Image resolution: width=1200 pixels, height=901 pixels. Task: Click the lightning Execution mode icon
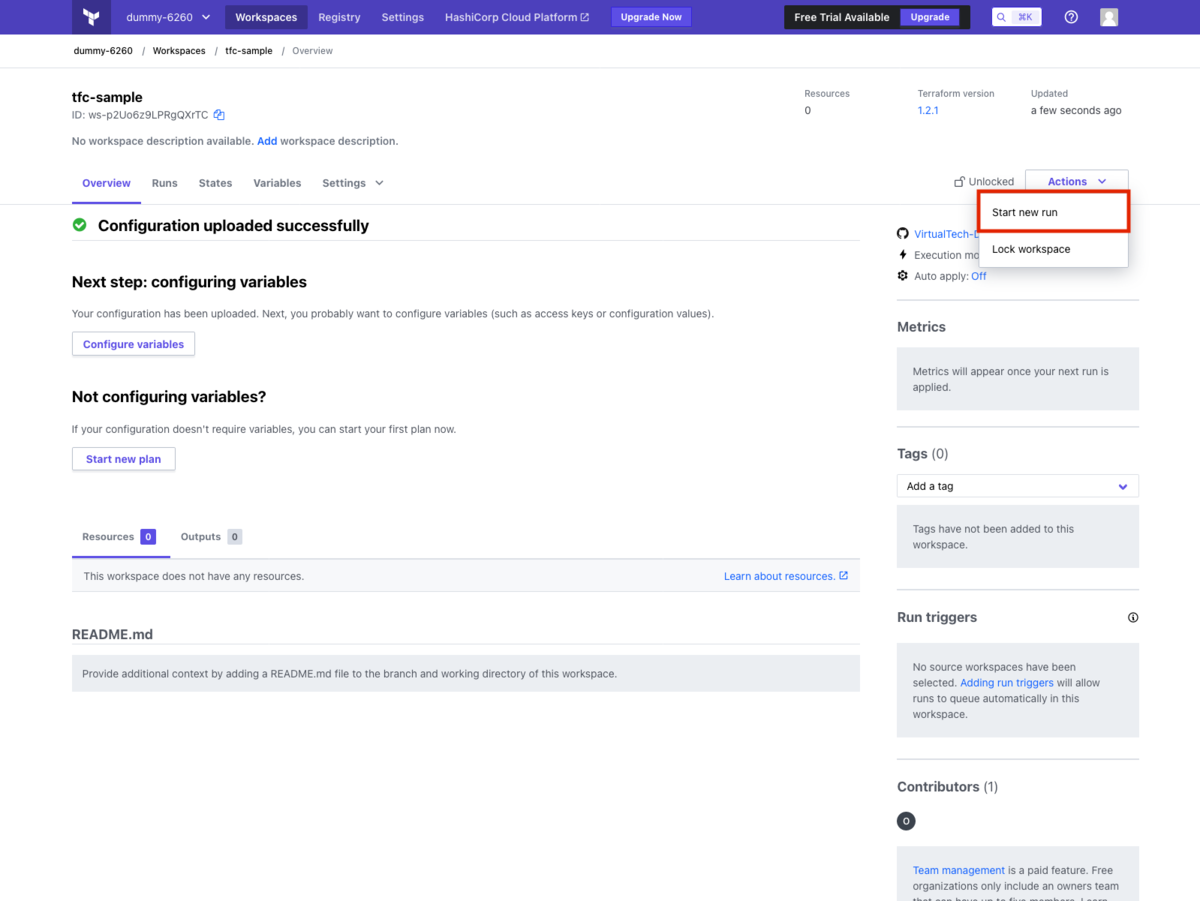click(903, 255)
